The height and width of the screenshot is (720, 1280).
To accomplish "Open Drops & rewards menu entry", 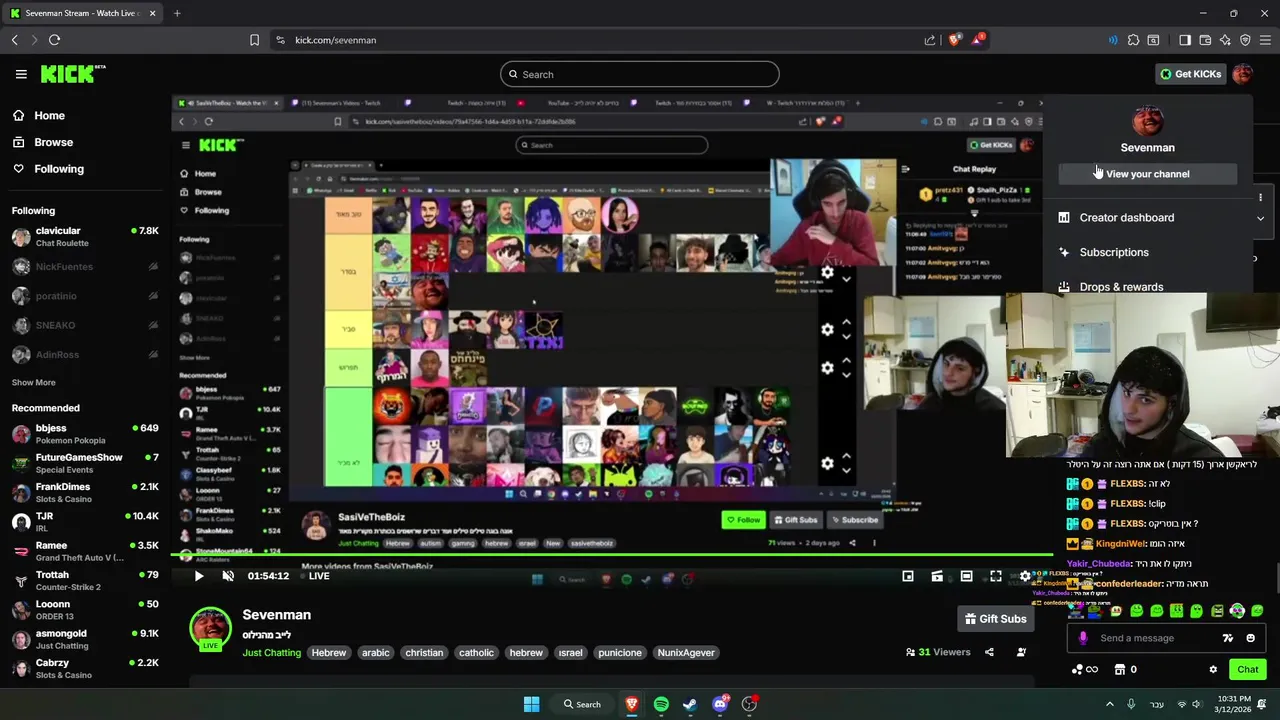I will (1121, 287).
